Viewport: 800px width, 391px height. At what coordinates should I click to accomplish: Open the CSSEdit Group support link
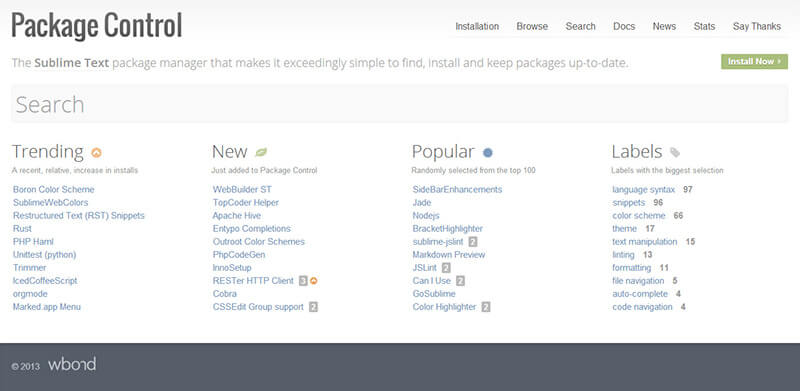258,307
